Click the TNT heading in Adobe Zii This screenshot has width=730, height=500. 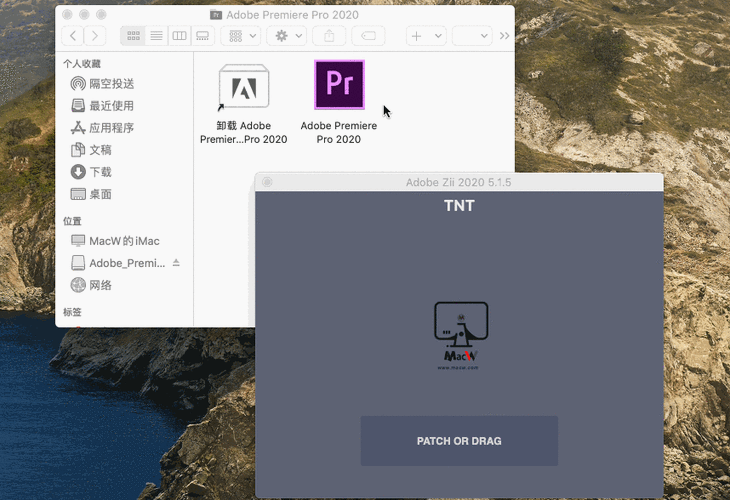[459, 206]
